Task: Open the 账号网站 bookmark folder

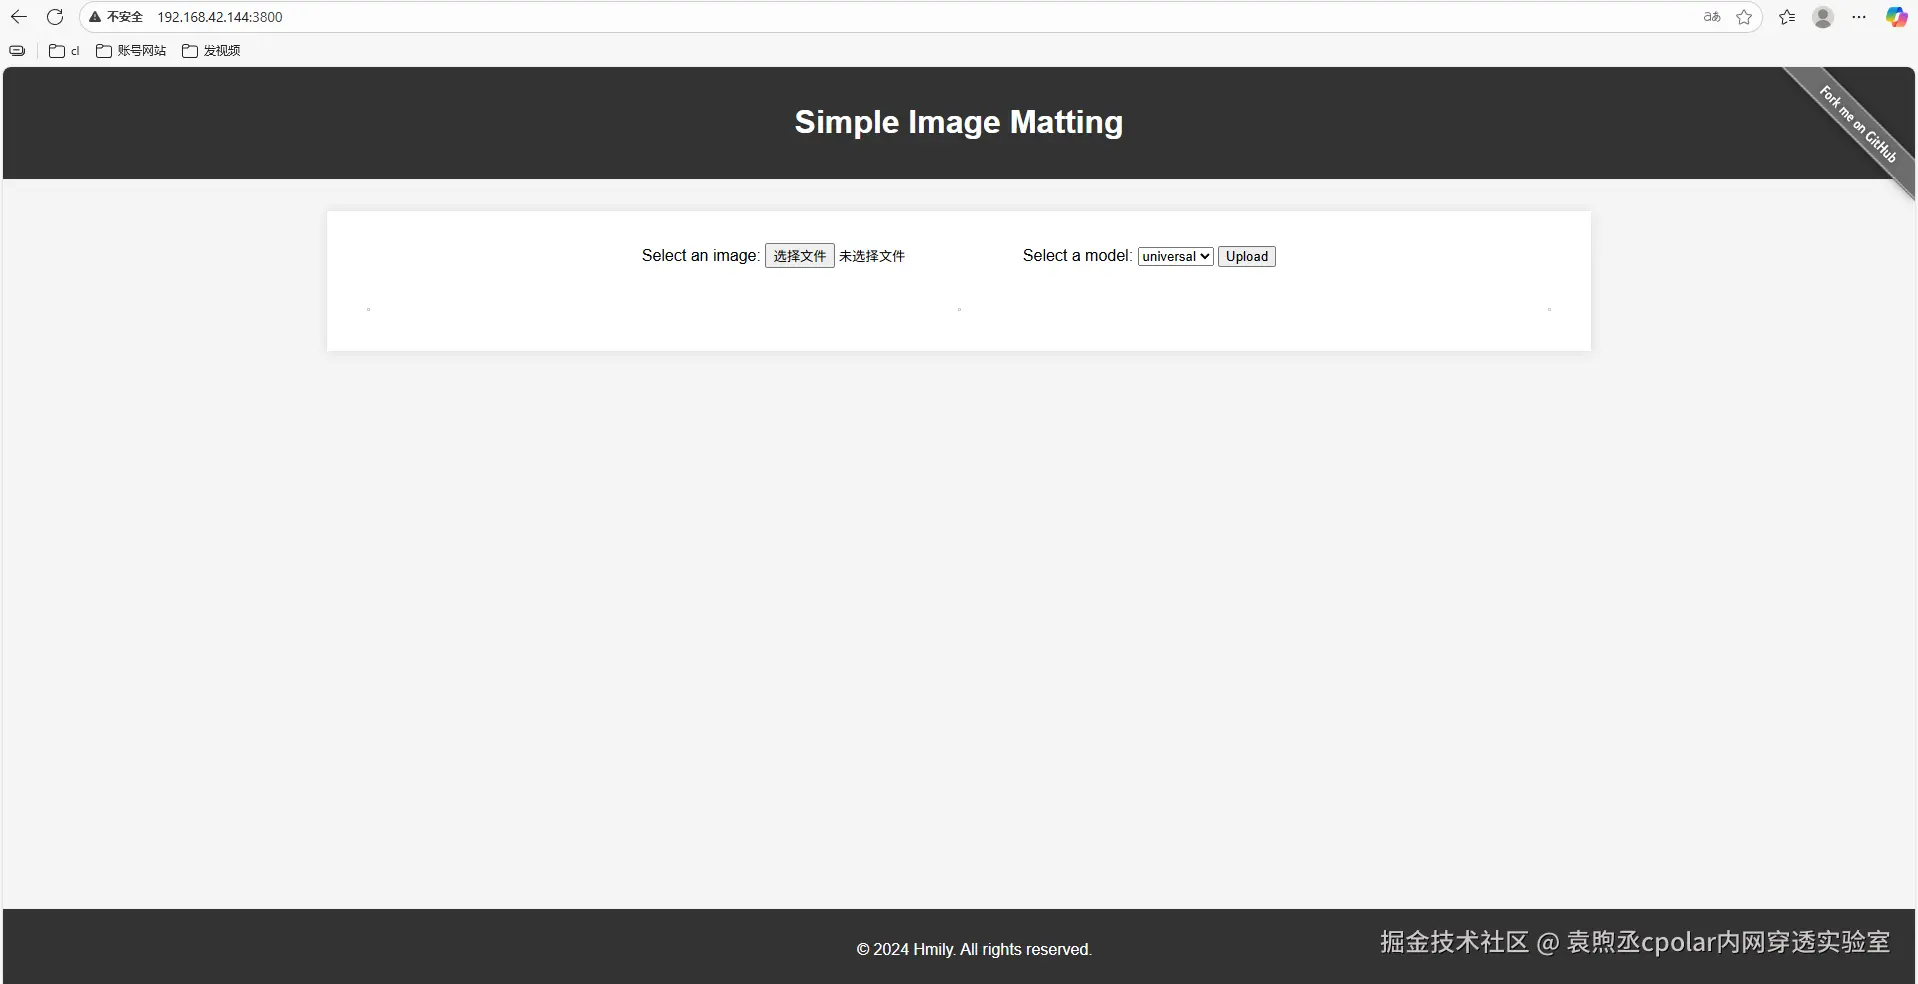Action: point(131,51)
